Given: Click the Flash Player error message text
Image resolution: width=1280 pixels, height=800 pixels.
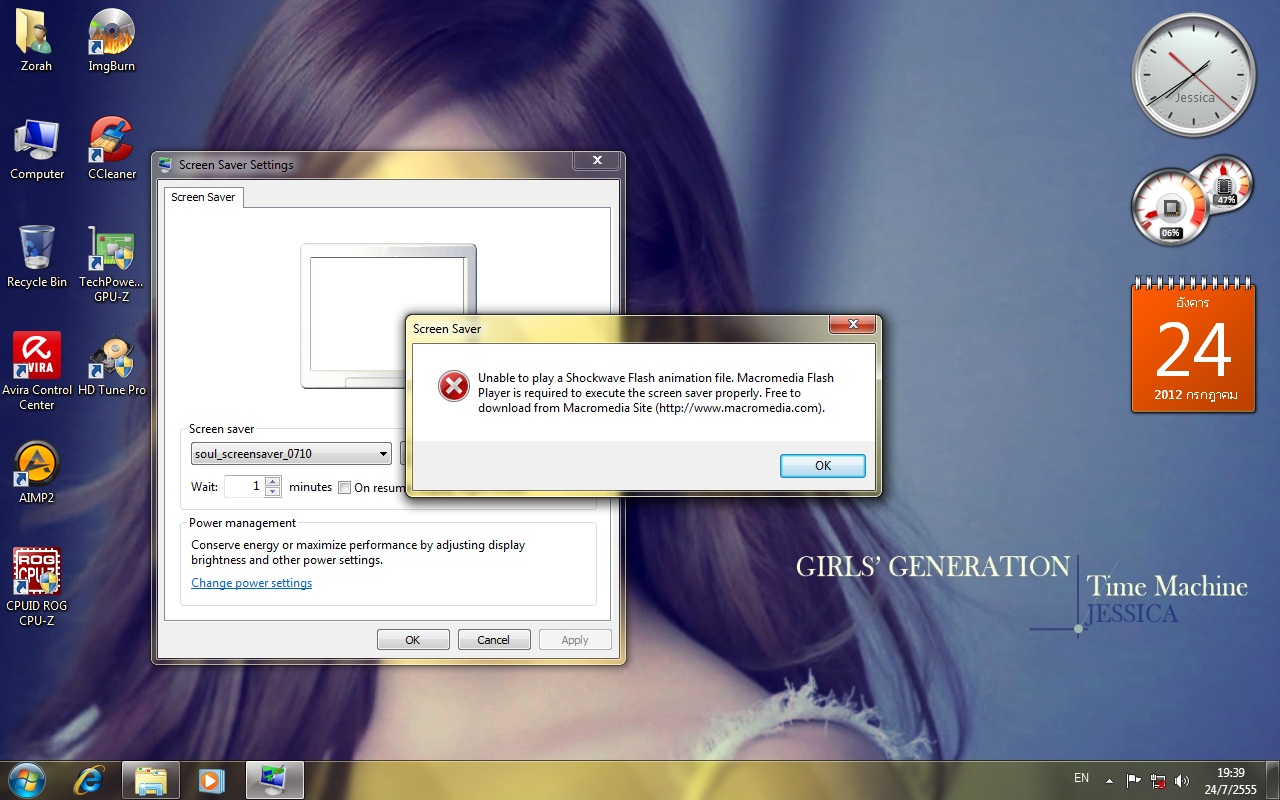Looking at the screenshot, I should click(x=656, y=393).
